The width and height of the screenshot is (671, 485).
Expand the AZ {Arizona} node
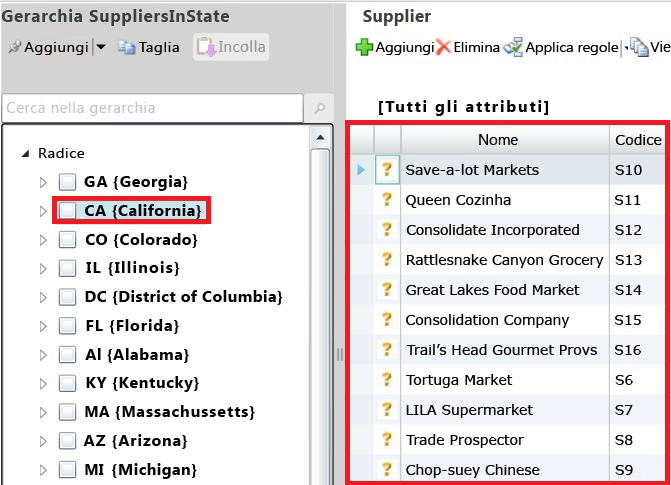[43, 441]
